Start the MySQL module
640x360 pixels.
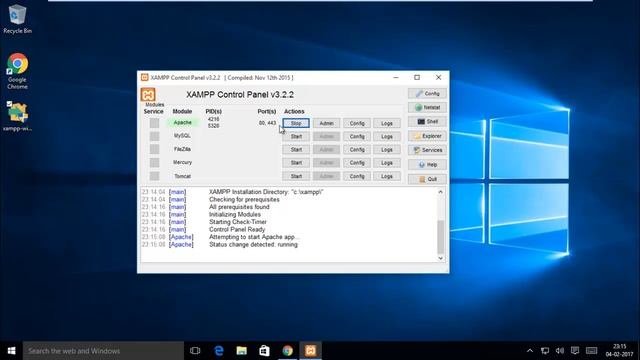pos(296,136)
